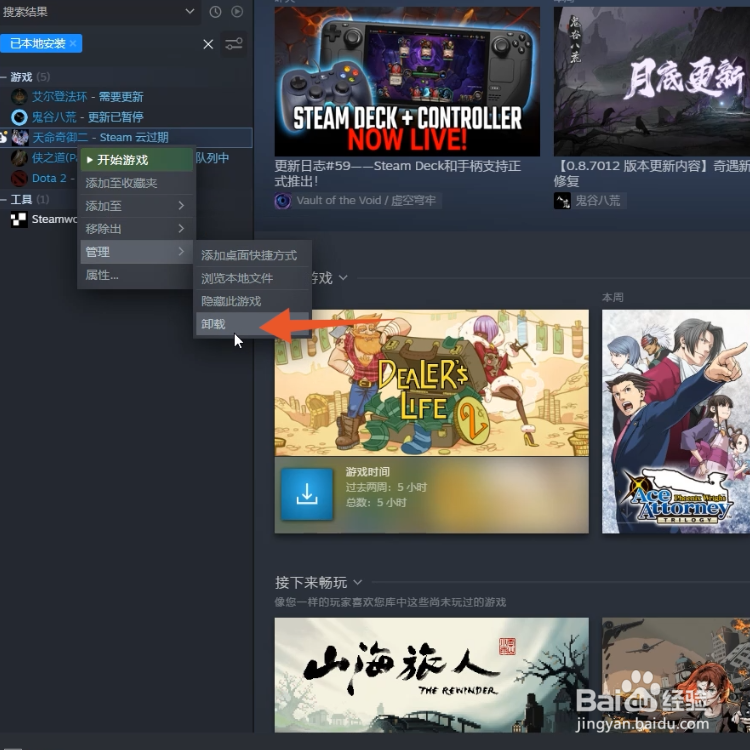The height and width of the screenshot is (750, 750).
Task: Expand the 搜索结果 dropdown
Action: coord(190,11)
